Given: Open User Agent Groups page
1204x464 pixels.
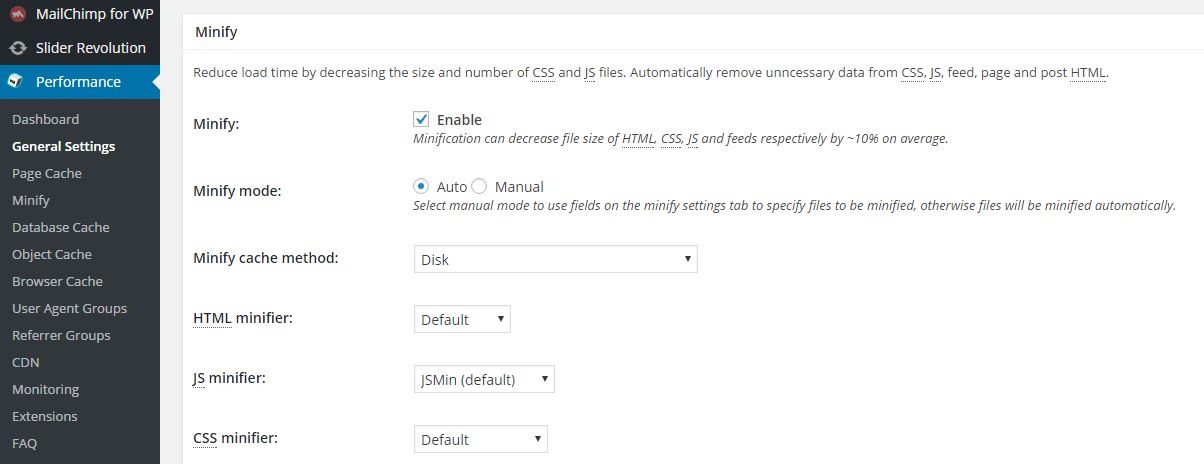Looking at the screenshot, I should [69, 309].
